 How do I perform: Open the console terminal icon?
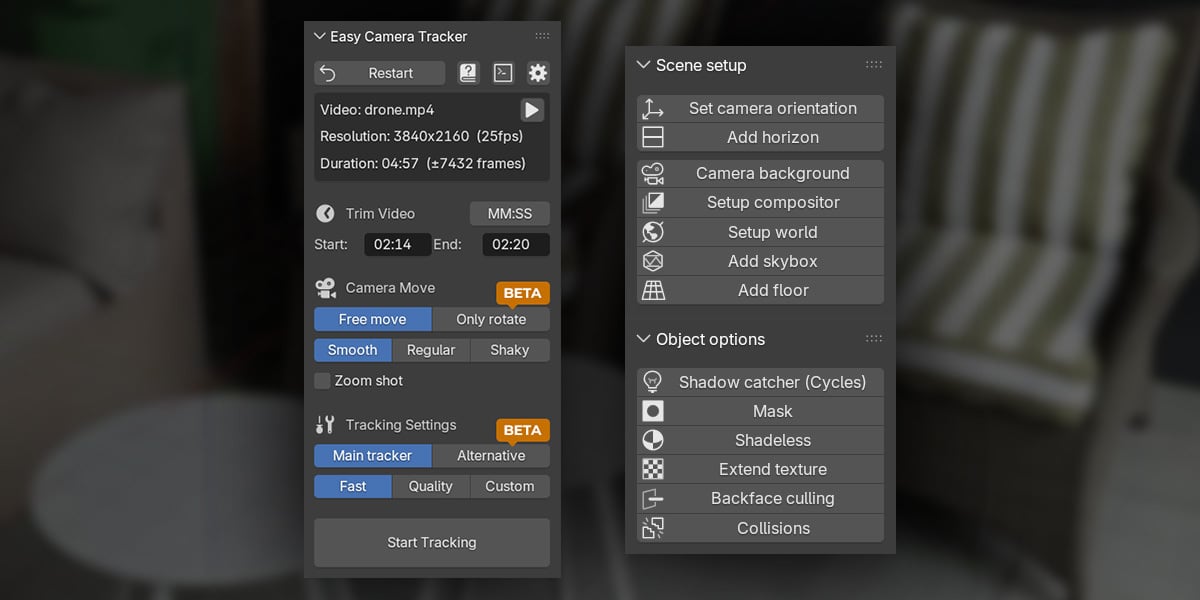click(503, 73)
